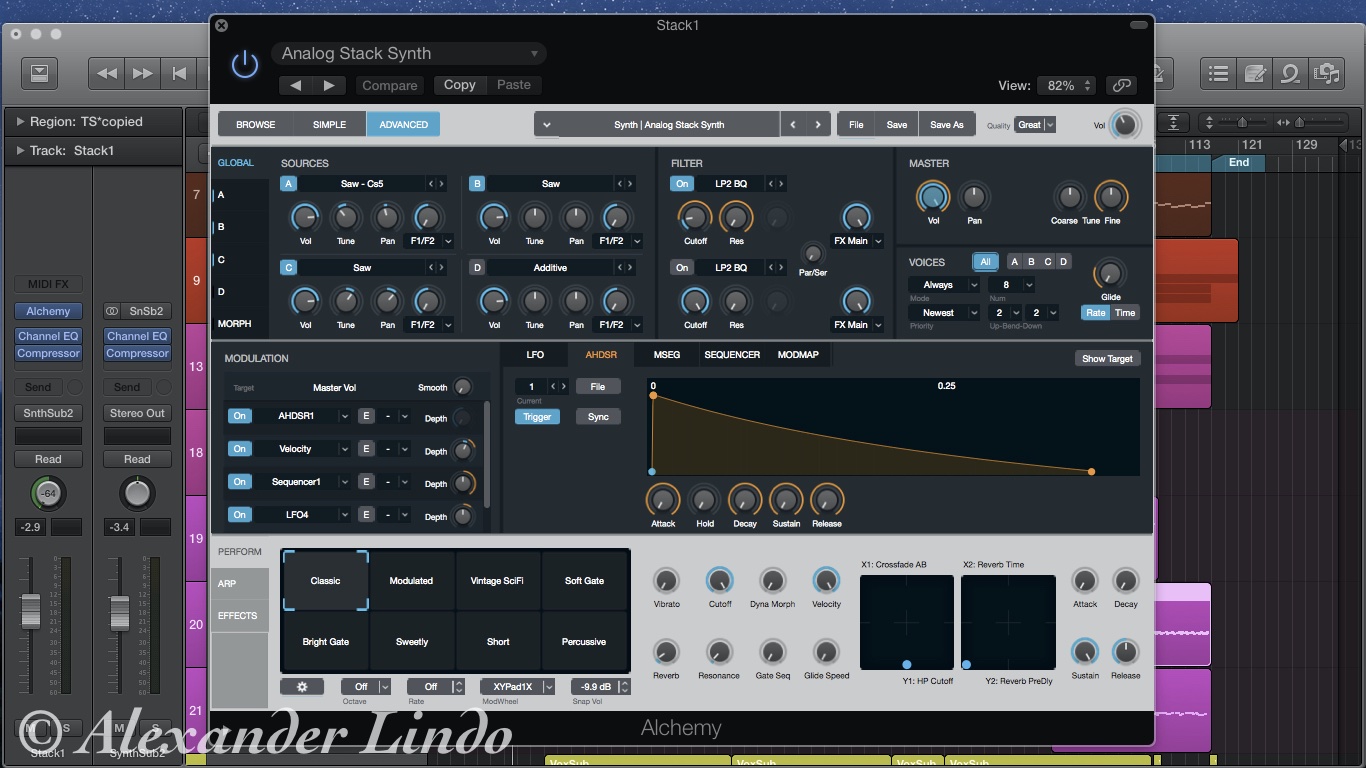Screen dimensions: 1366x768
Task: Open the list editor icon in toolbar
Action: pos(1218,73)
